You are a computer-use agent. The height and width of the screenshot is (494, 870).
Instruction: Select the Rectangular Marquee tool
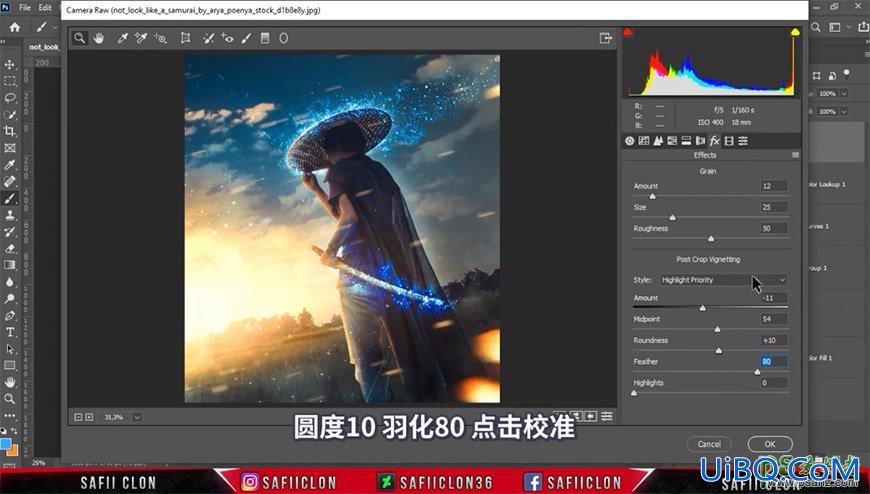9,81
